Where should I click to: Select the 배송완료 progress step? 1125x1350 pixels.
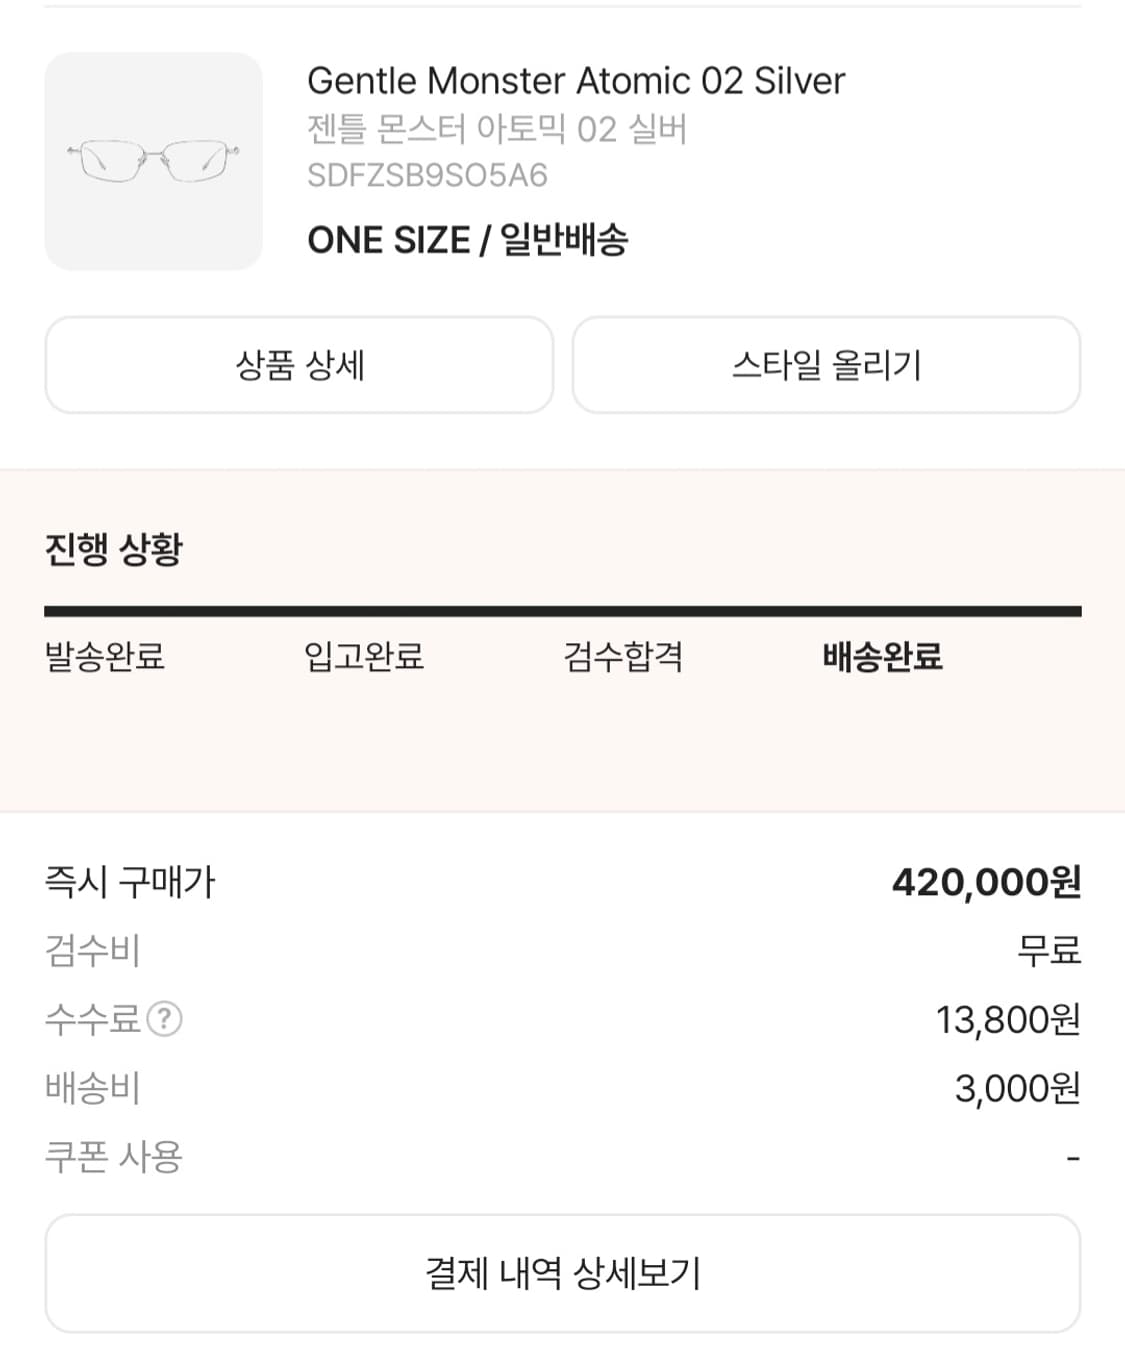882,657
